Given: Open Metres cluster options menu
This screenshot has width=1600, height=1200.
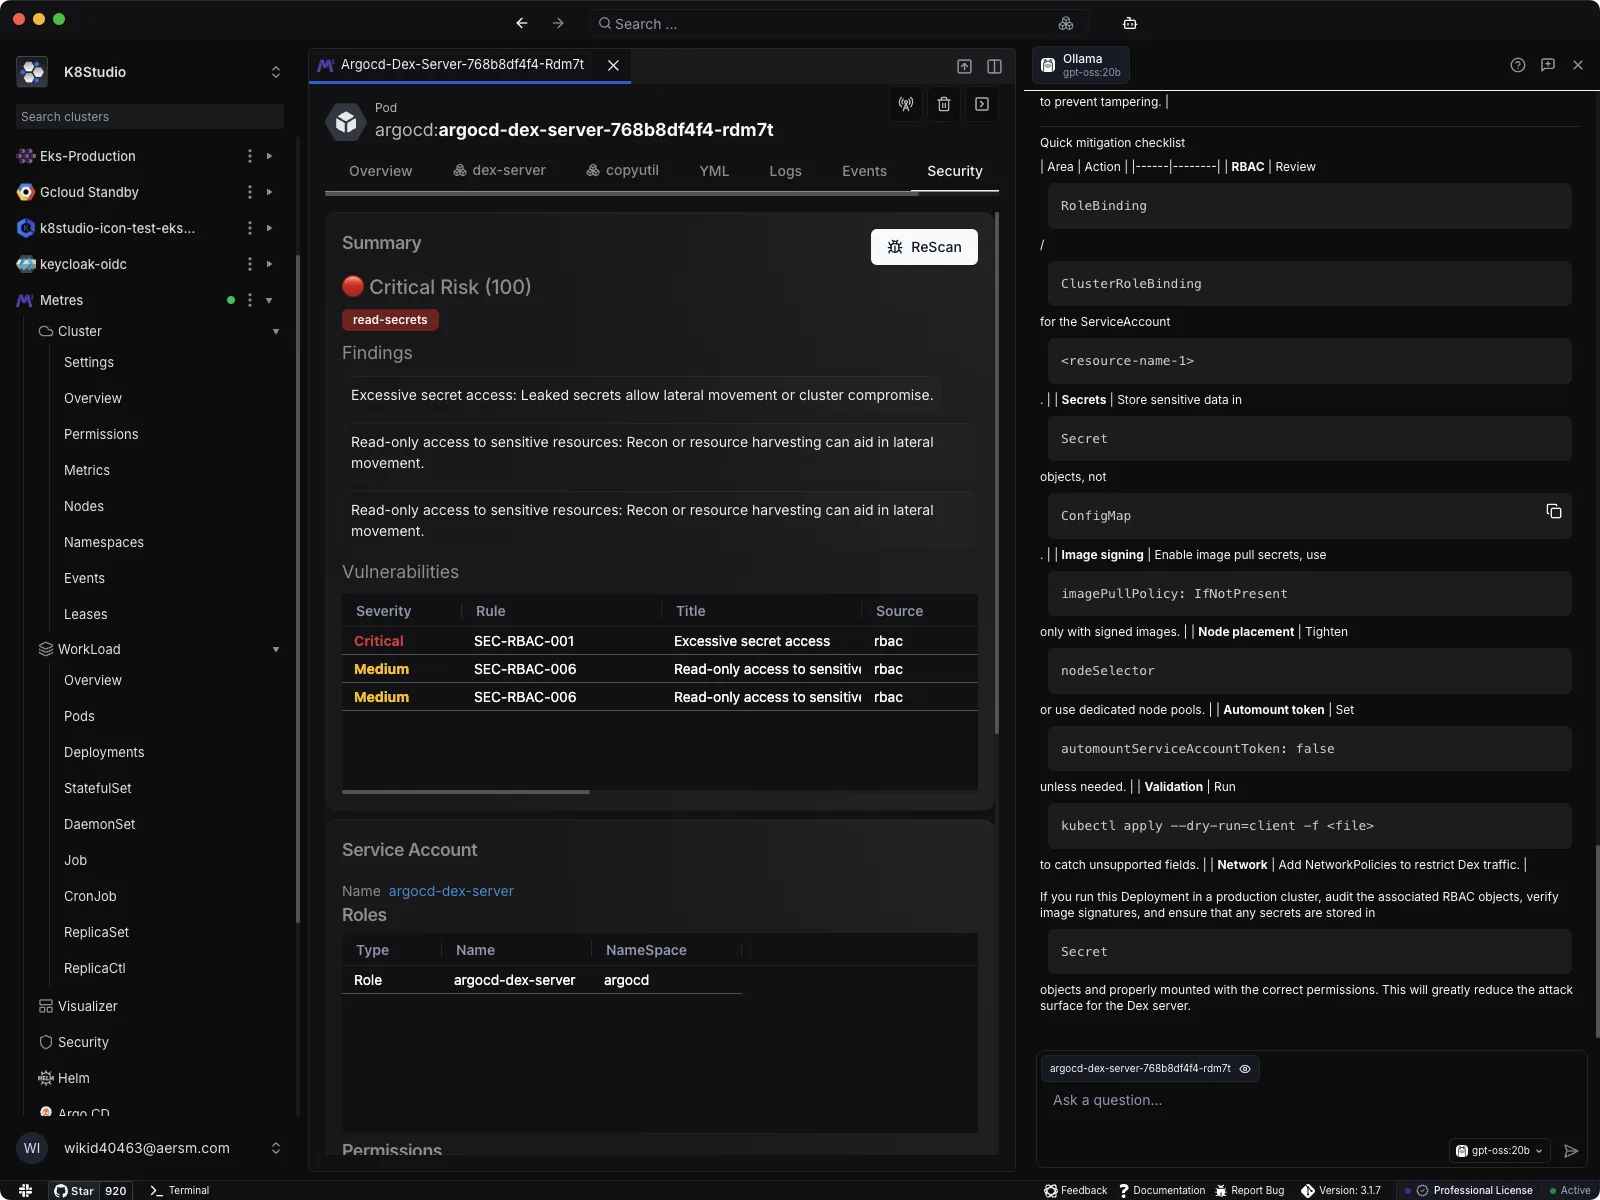Looking at the screenshot, I should (250, 300).
